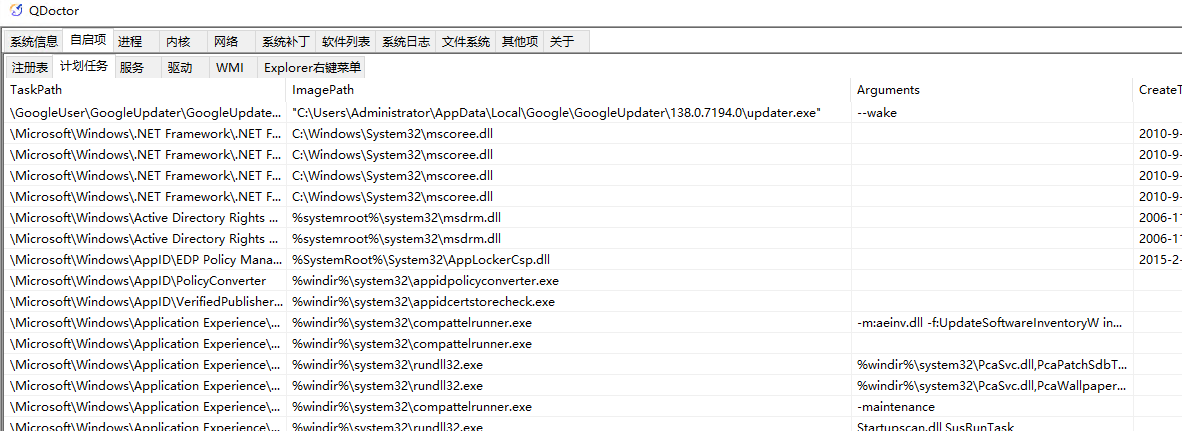Select the 计划任务 sub-tab
This screenshot has width=1182, height=431.
[83, 66]
